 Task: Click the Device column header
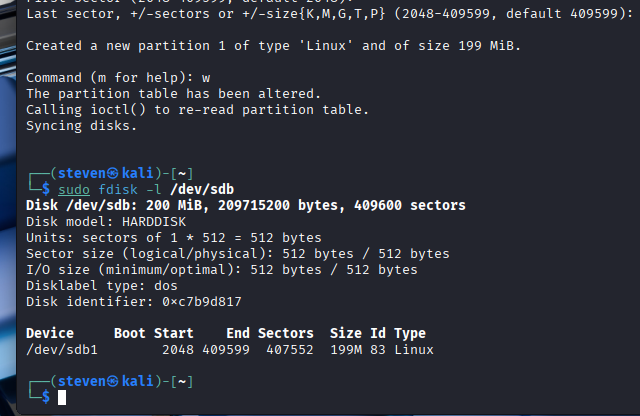[x=50, y=333]
